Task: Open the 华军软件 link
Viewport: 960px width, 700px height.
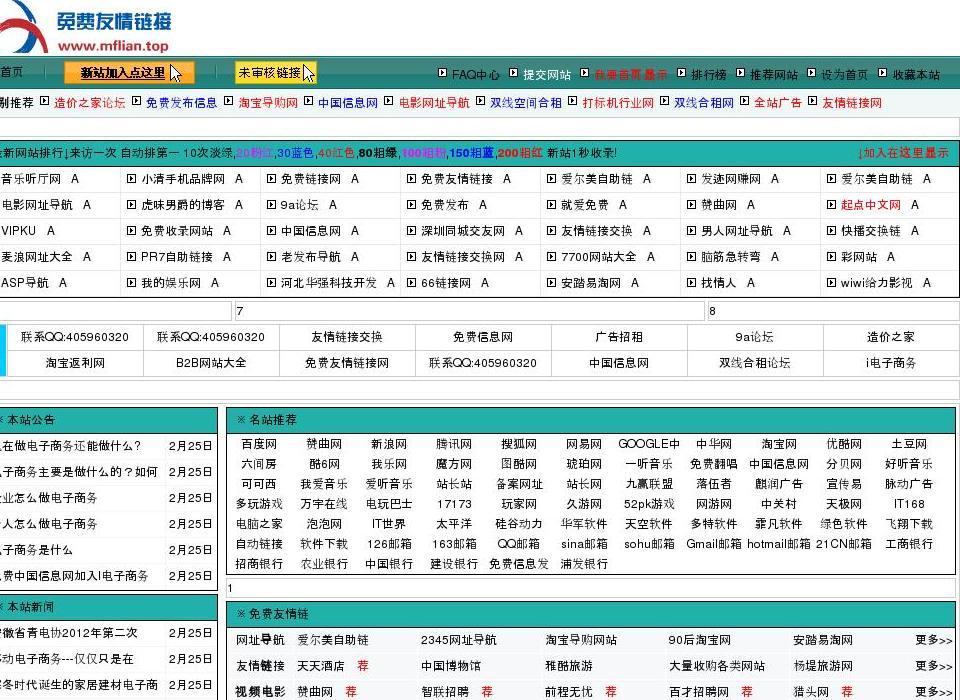Action: click(584, 524)
